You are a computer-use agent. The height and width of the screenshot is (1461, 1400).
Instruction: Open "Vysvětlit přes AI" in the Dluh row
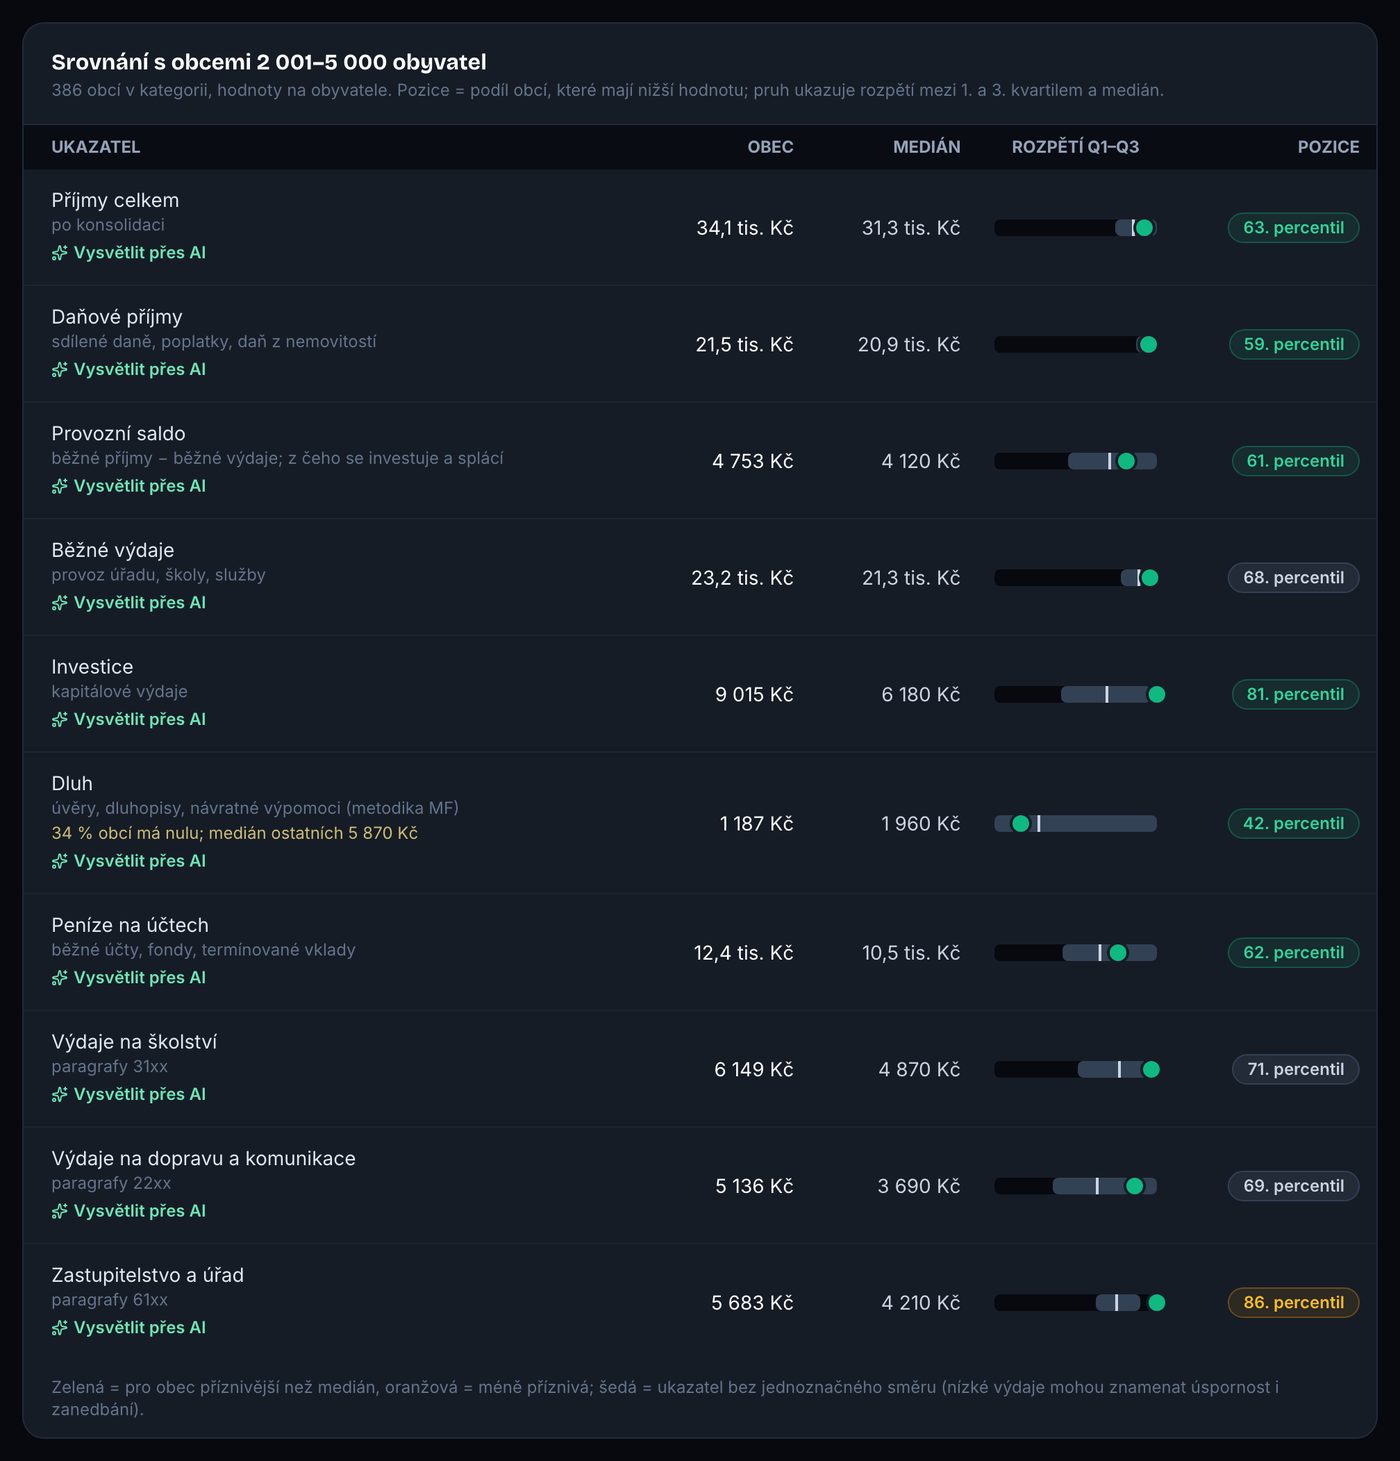pos(129,861)
